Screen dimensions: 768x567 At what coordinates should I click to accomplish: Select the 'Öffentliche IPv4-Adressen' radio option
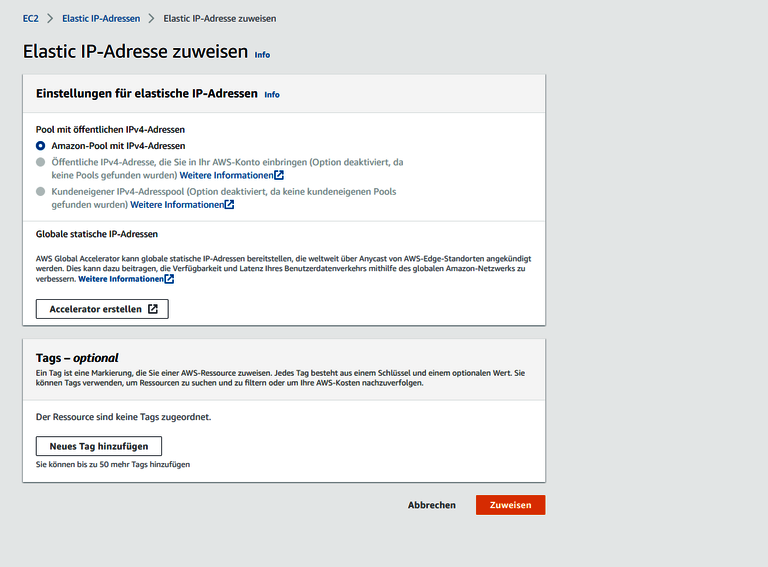click(41, 161)
